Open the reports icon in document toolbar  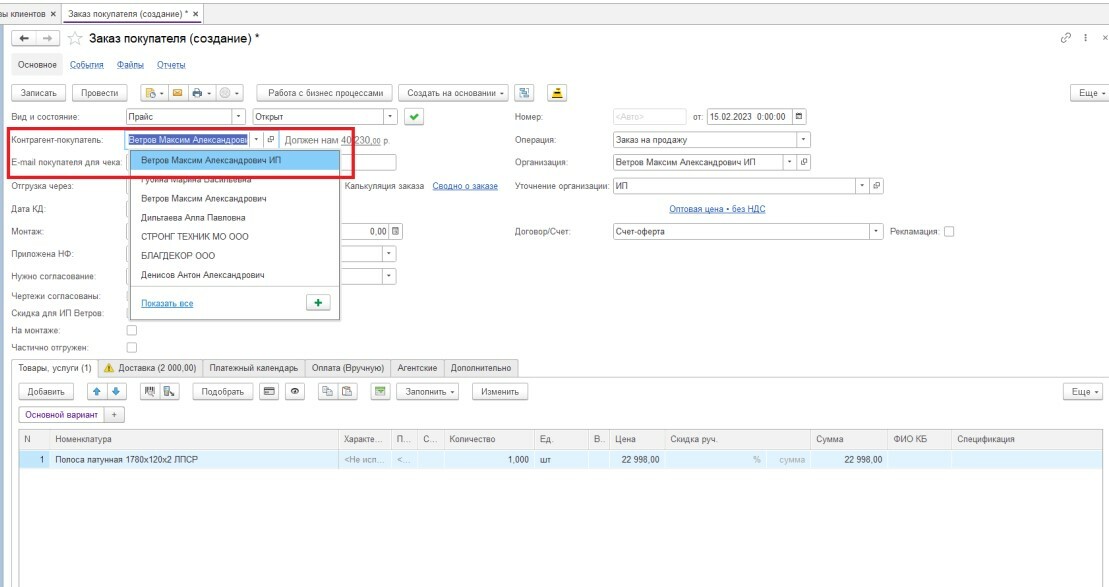[154, 93]
